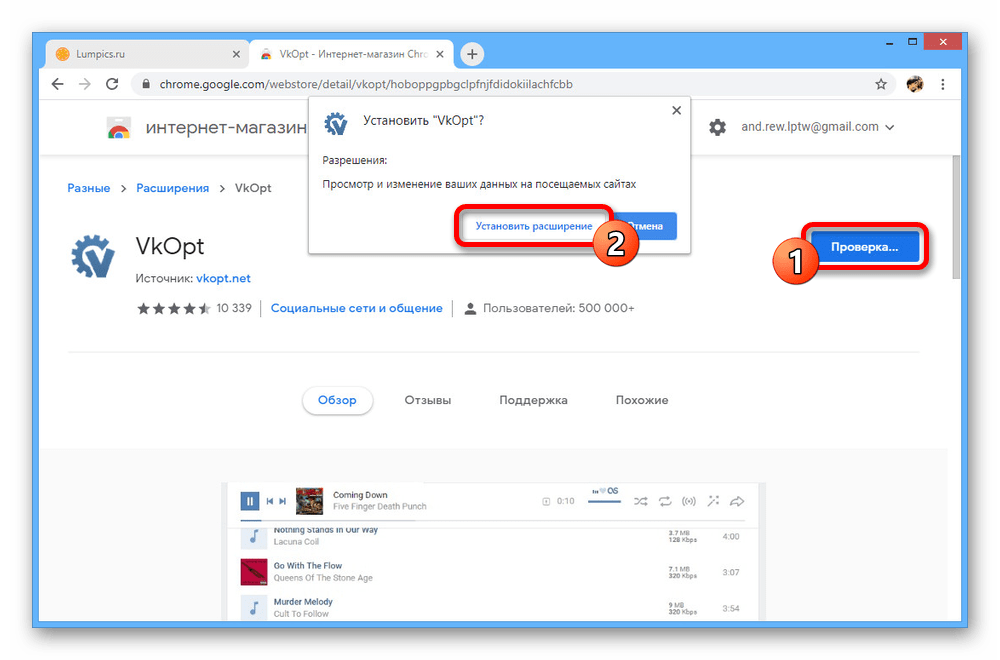Click the Coming Down album cover

pos(309,501)
